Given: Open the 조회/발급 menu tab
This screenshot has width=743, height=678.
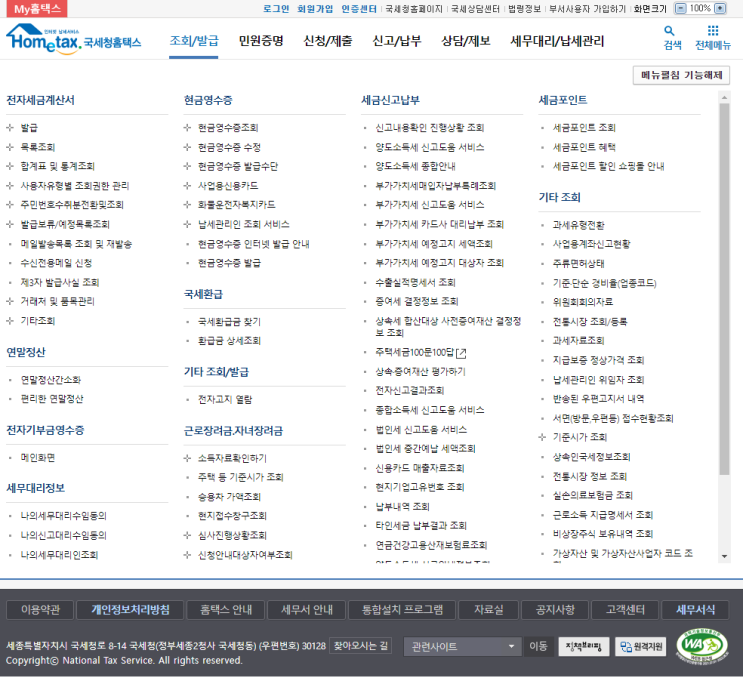Looking at the screenshot, I should point(194,41).
